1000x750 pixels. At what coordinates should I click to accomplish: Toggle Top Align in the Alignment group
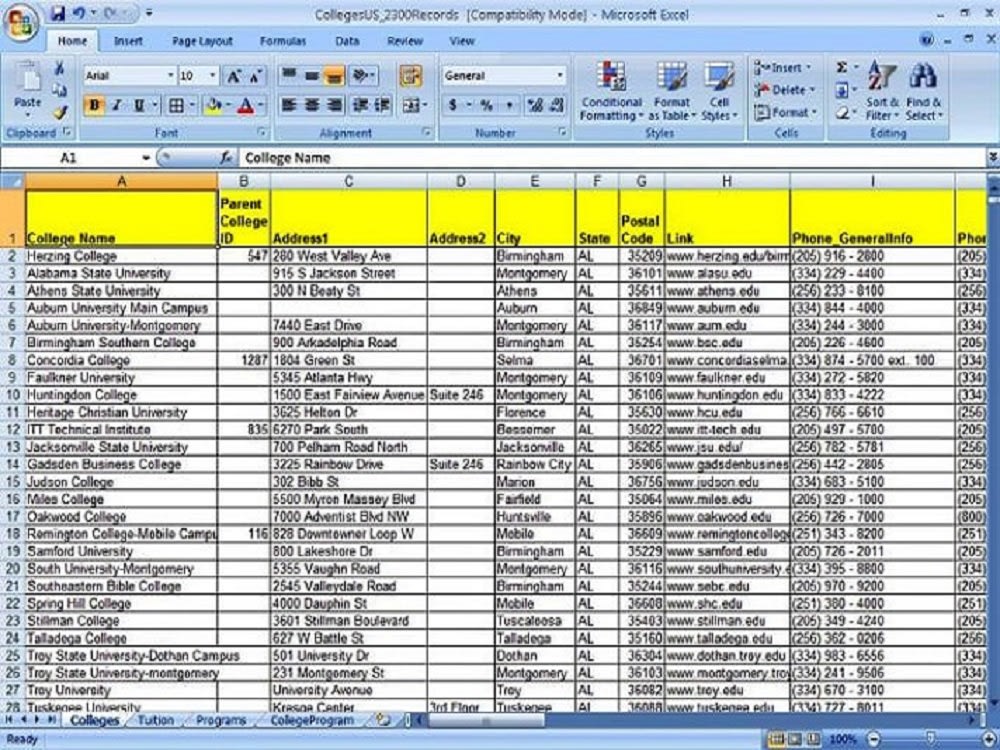pos(289,76)
